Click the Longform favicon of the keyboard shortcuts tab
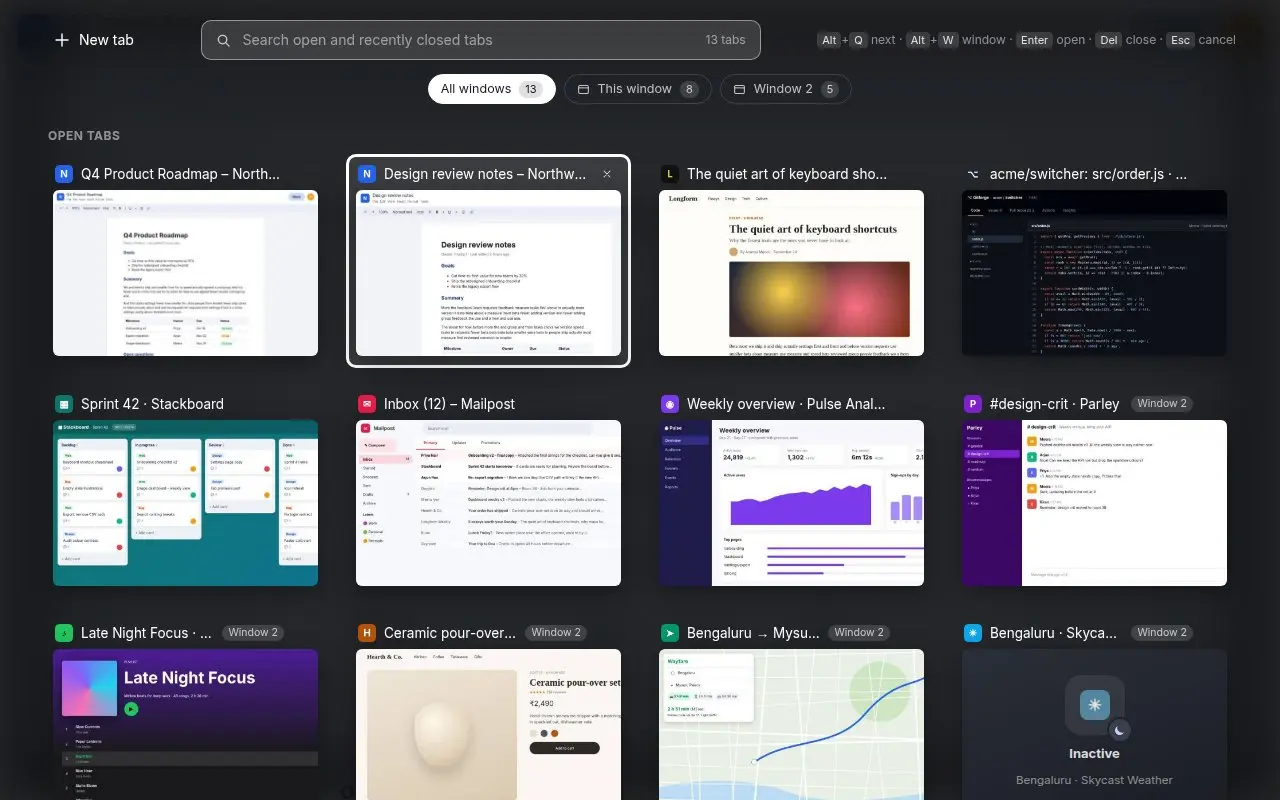 [670, 174]
